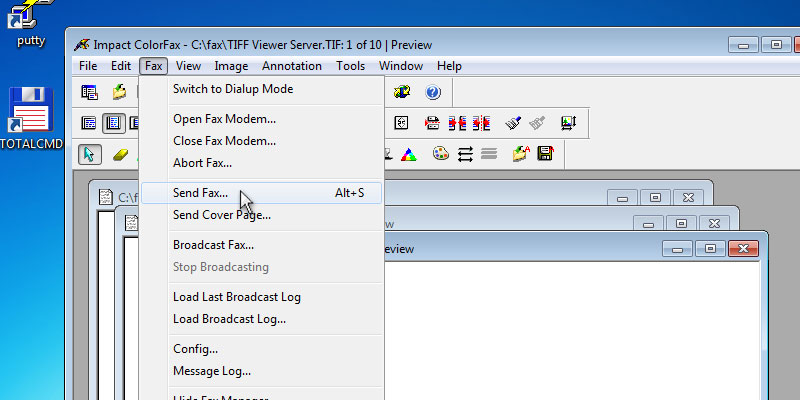The width and height of the screenshot is (800, 400).
Task: Click Broadcast Fax menu item
Action: point(213,245)
